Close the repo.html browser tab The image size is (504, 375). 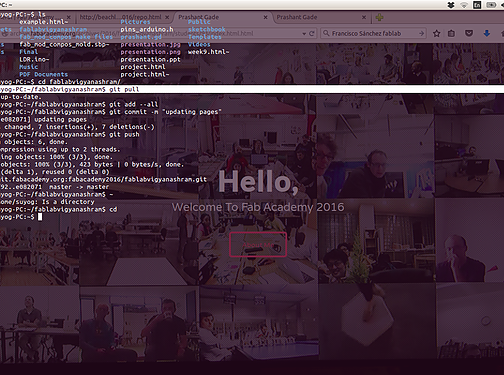pyautogui.click(x=167, y=17)
